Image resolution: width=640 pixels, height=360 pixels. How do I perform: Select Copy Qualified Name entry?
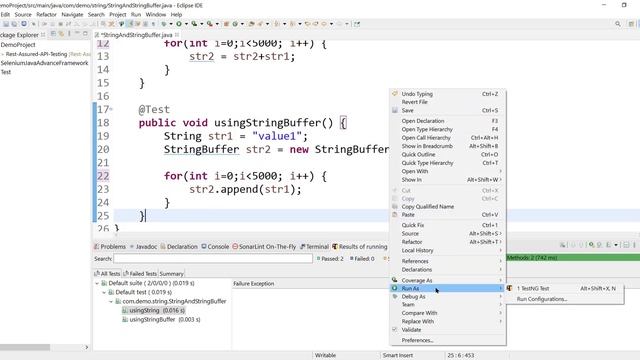click(x=448, y=206)
